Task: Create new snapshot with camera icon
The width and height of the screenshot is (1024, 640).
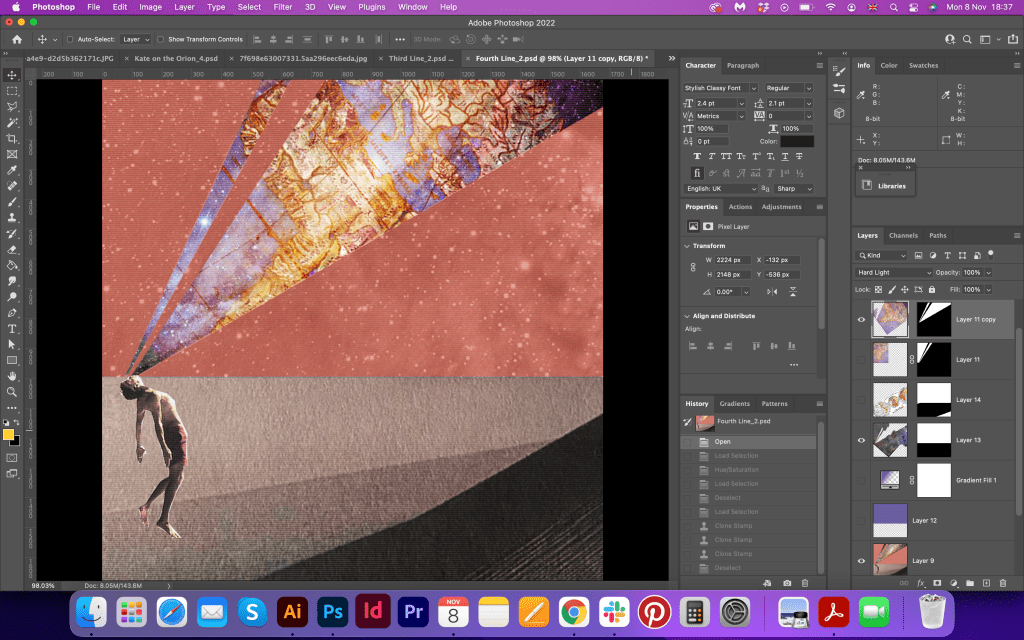Action: (x=787, y=582)
